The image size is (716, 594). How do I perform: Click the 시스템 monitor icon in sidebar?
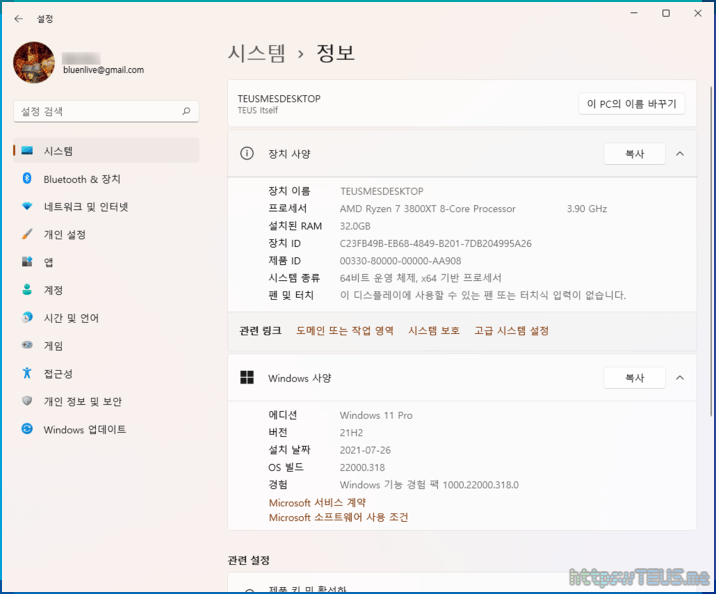pos(27,151)
